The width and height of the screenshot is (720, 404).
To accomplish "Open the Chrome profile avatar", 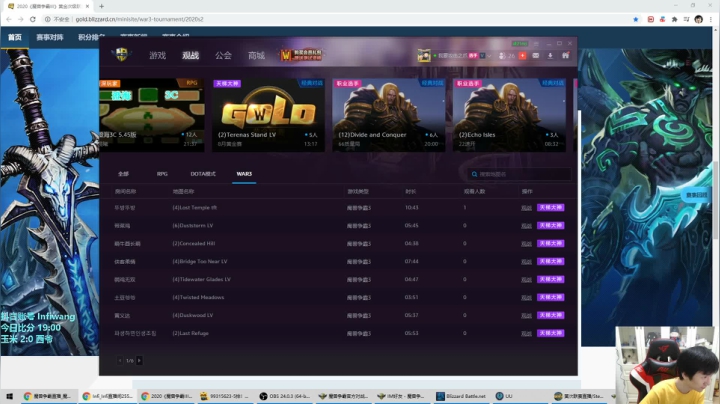I will pyautogui.click(x=698, y=19).
